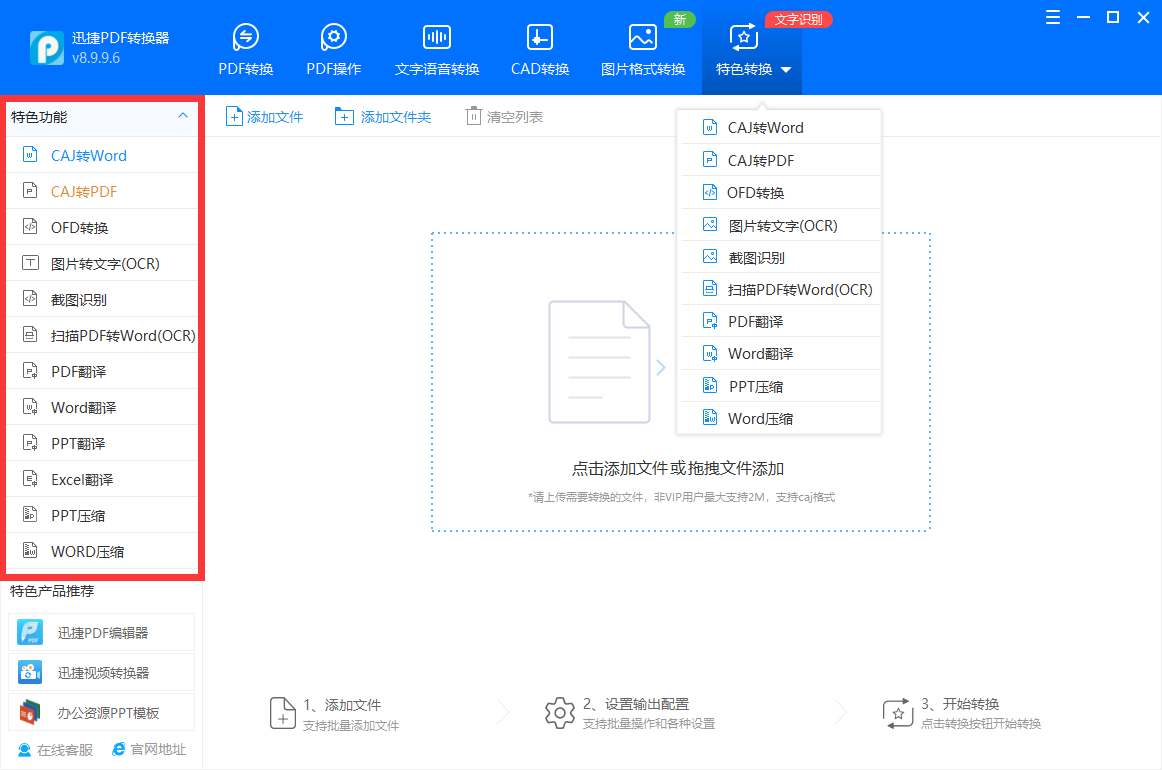Open the PDF操作 tab
The width and height of the screenshot is (1162, 770).
(333, 49)
